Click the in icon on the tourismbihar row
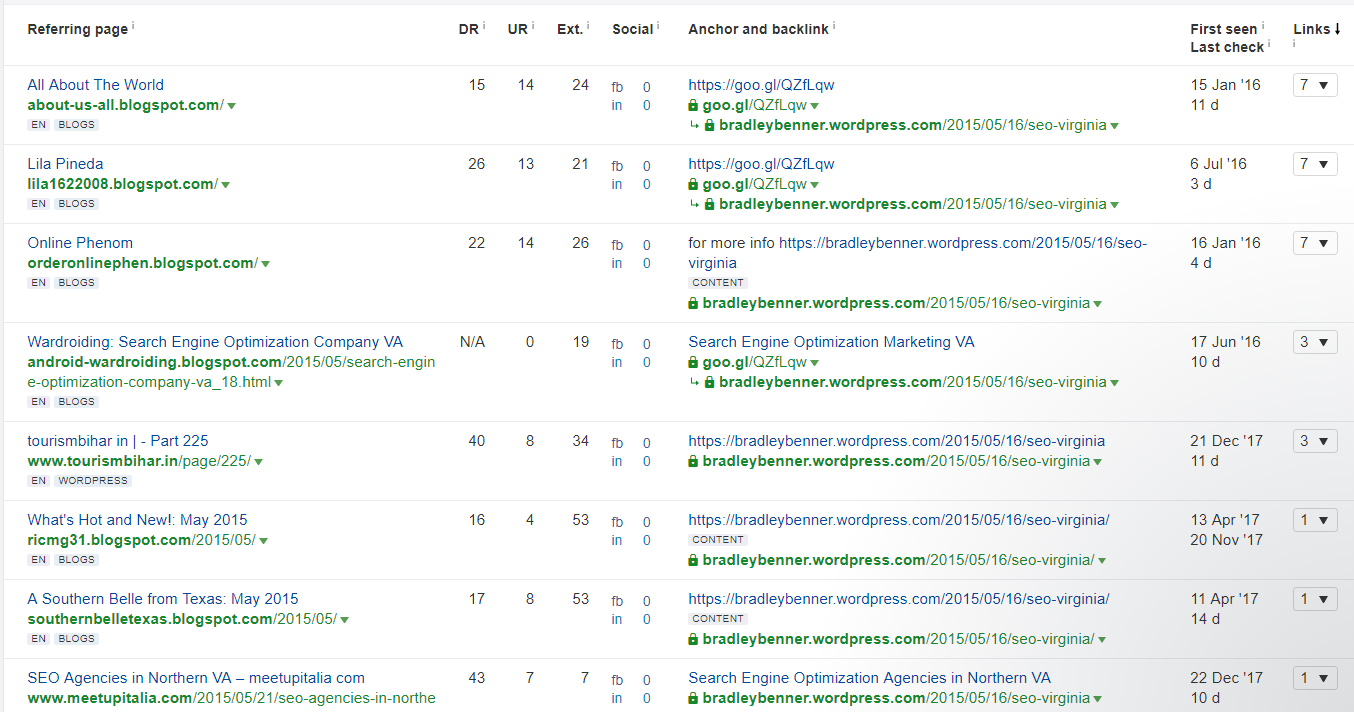1354x712 pixels. tap(617, 461)
